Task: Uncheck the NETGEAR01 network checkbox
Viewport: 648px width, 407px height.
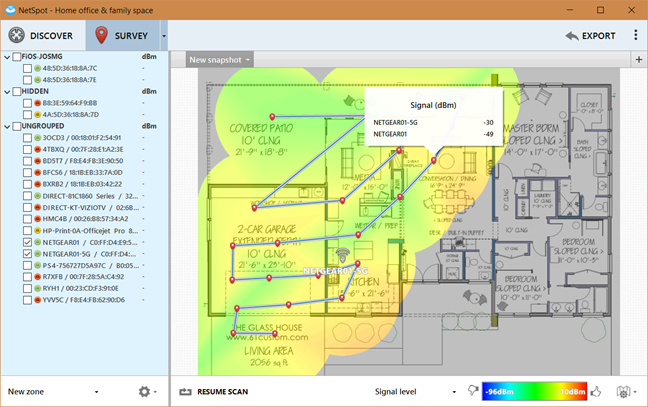Action: click(27, 242)
